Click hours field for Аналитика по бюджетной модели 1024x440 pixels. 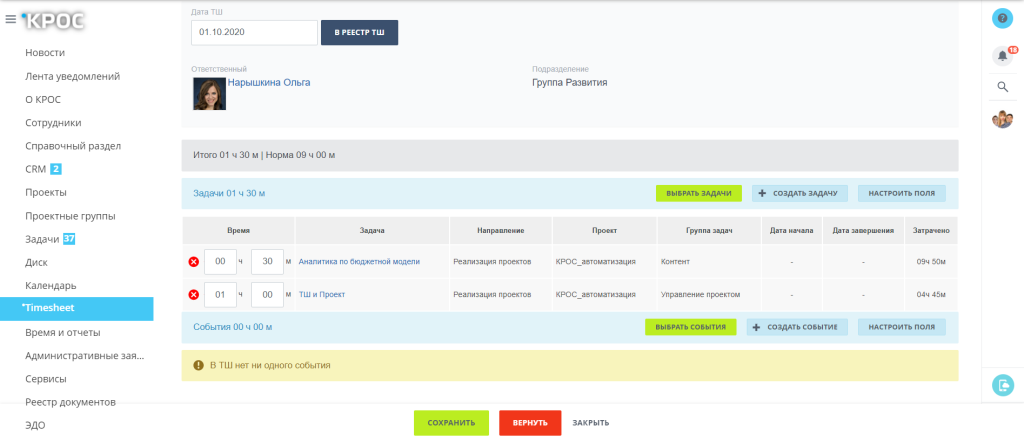220,262
